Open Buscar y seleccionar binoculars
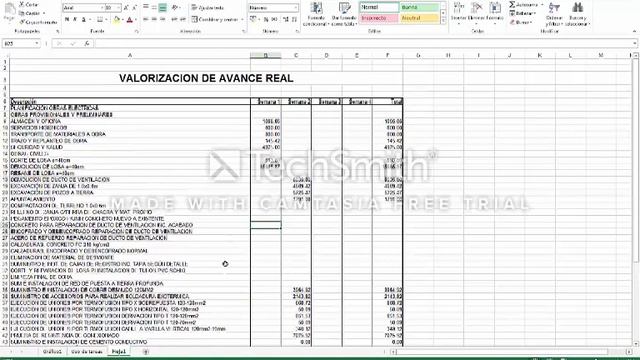640x360 pixels. (x=577, y=14)
